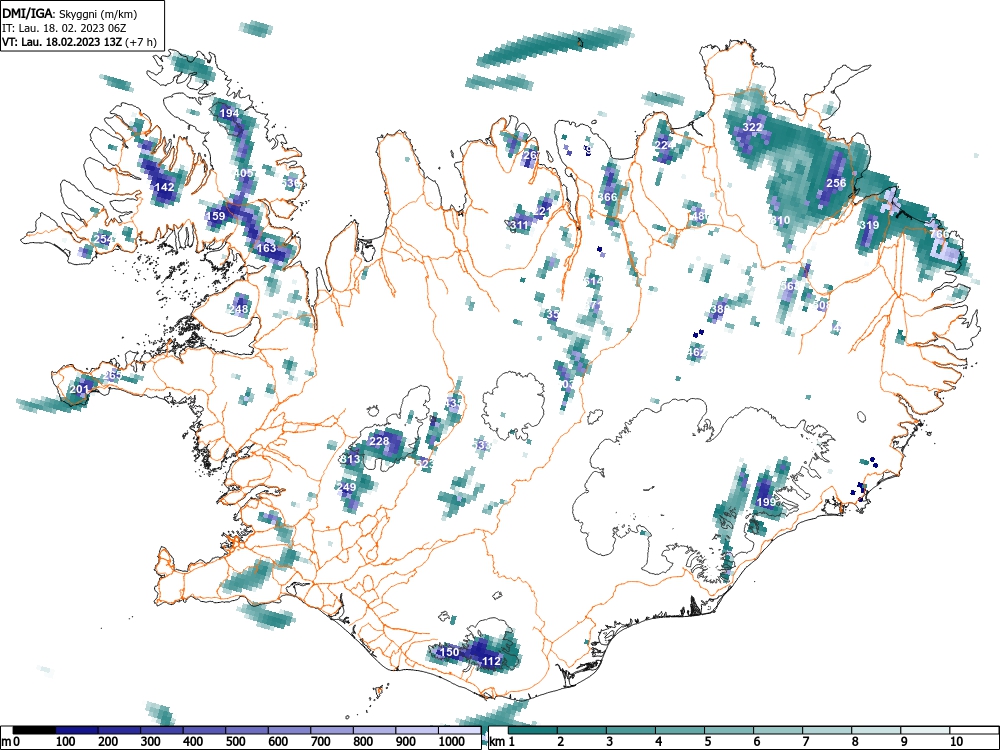Click the 228 visibility value
This screenshot has width=1000, height=750.
click(379, 441)
